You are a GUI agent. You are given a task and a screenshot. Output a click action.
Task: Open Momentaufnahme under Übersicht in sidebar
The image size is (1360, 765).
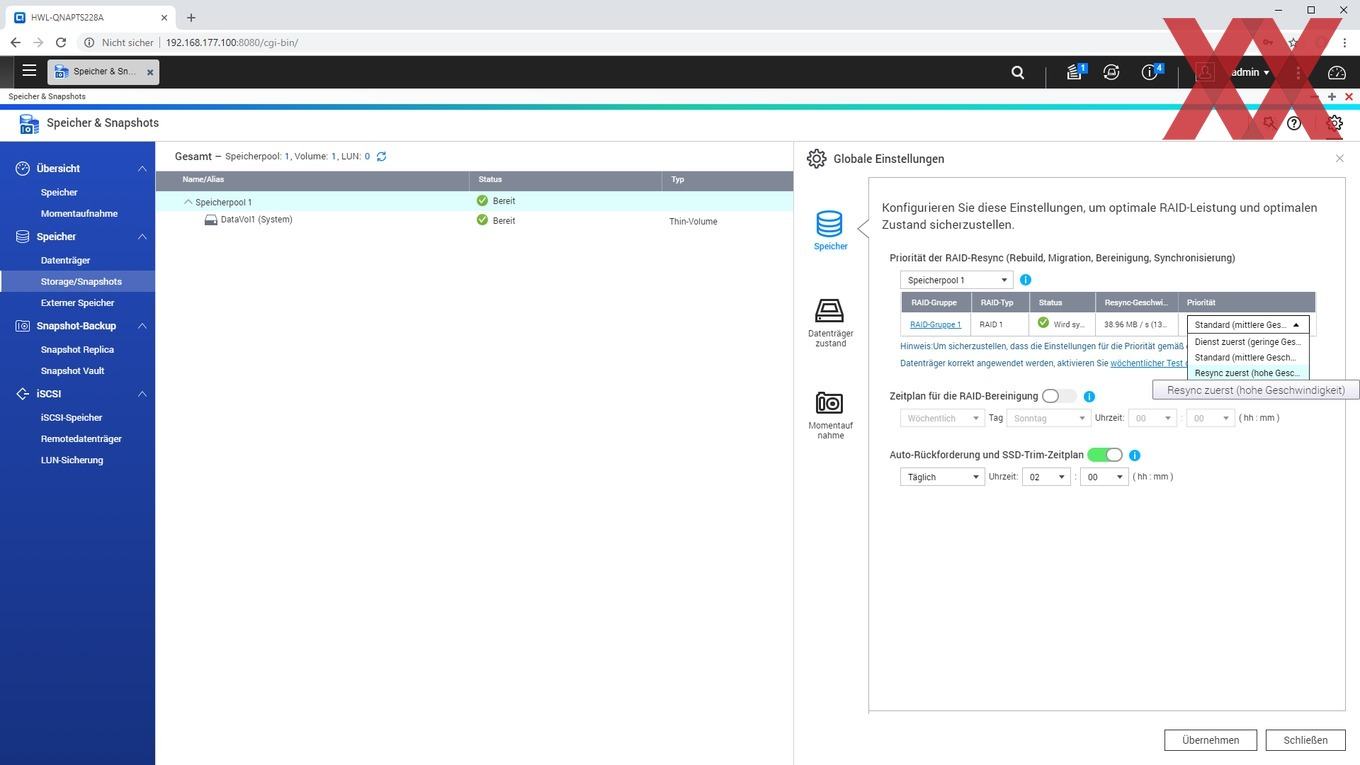(79, 214)
